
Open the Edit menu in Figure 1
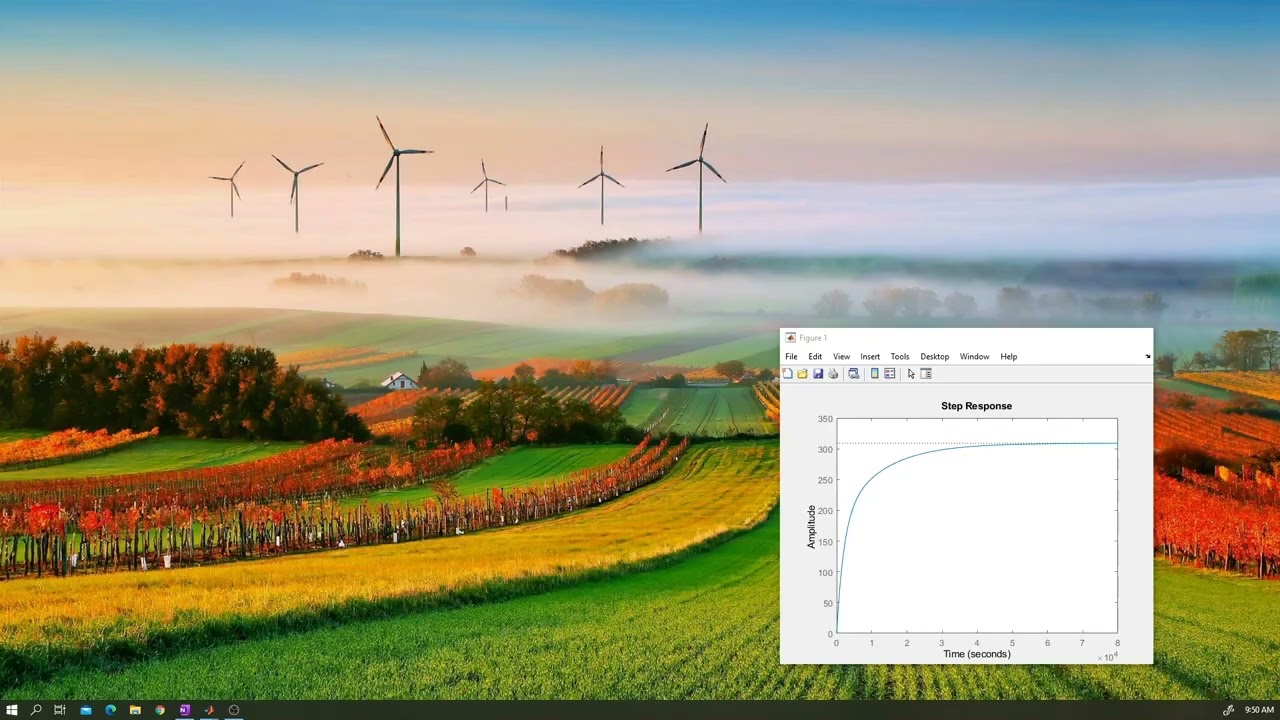[x=815, y=357]
